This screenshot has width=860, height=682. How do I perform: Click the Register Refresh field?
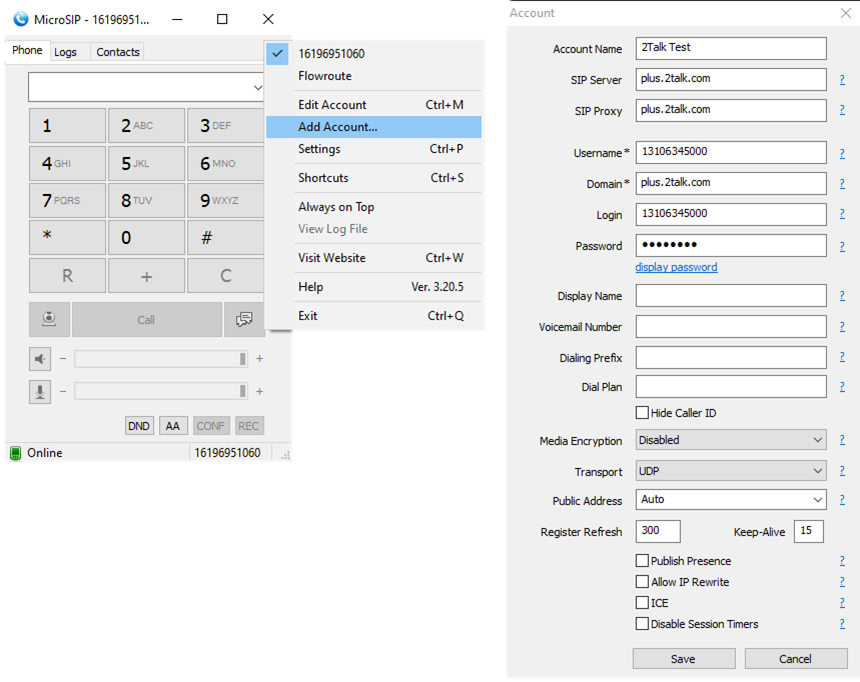click(x=658, y=531)
